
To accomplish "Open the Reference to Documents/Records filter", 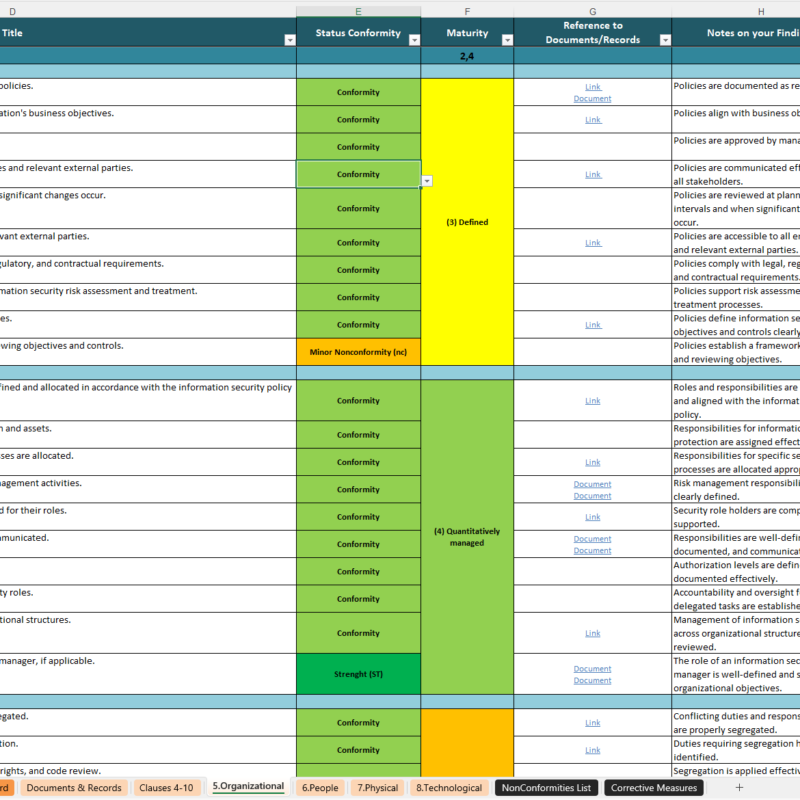I will tap(665, 40).
